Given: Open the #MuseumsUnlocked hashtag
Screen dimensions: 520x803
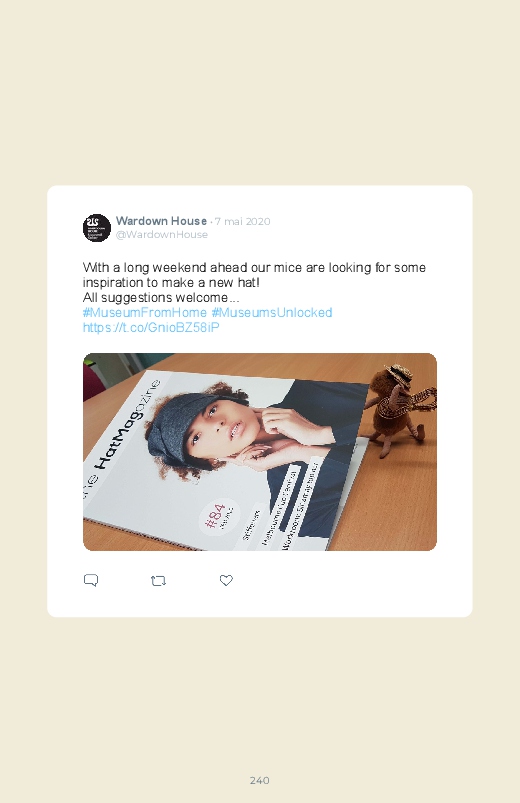Looking at the screenshot, I should pyautogui.click(x=272, y=312).
